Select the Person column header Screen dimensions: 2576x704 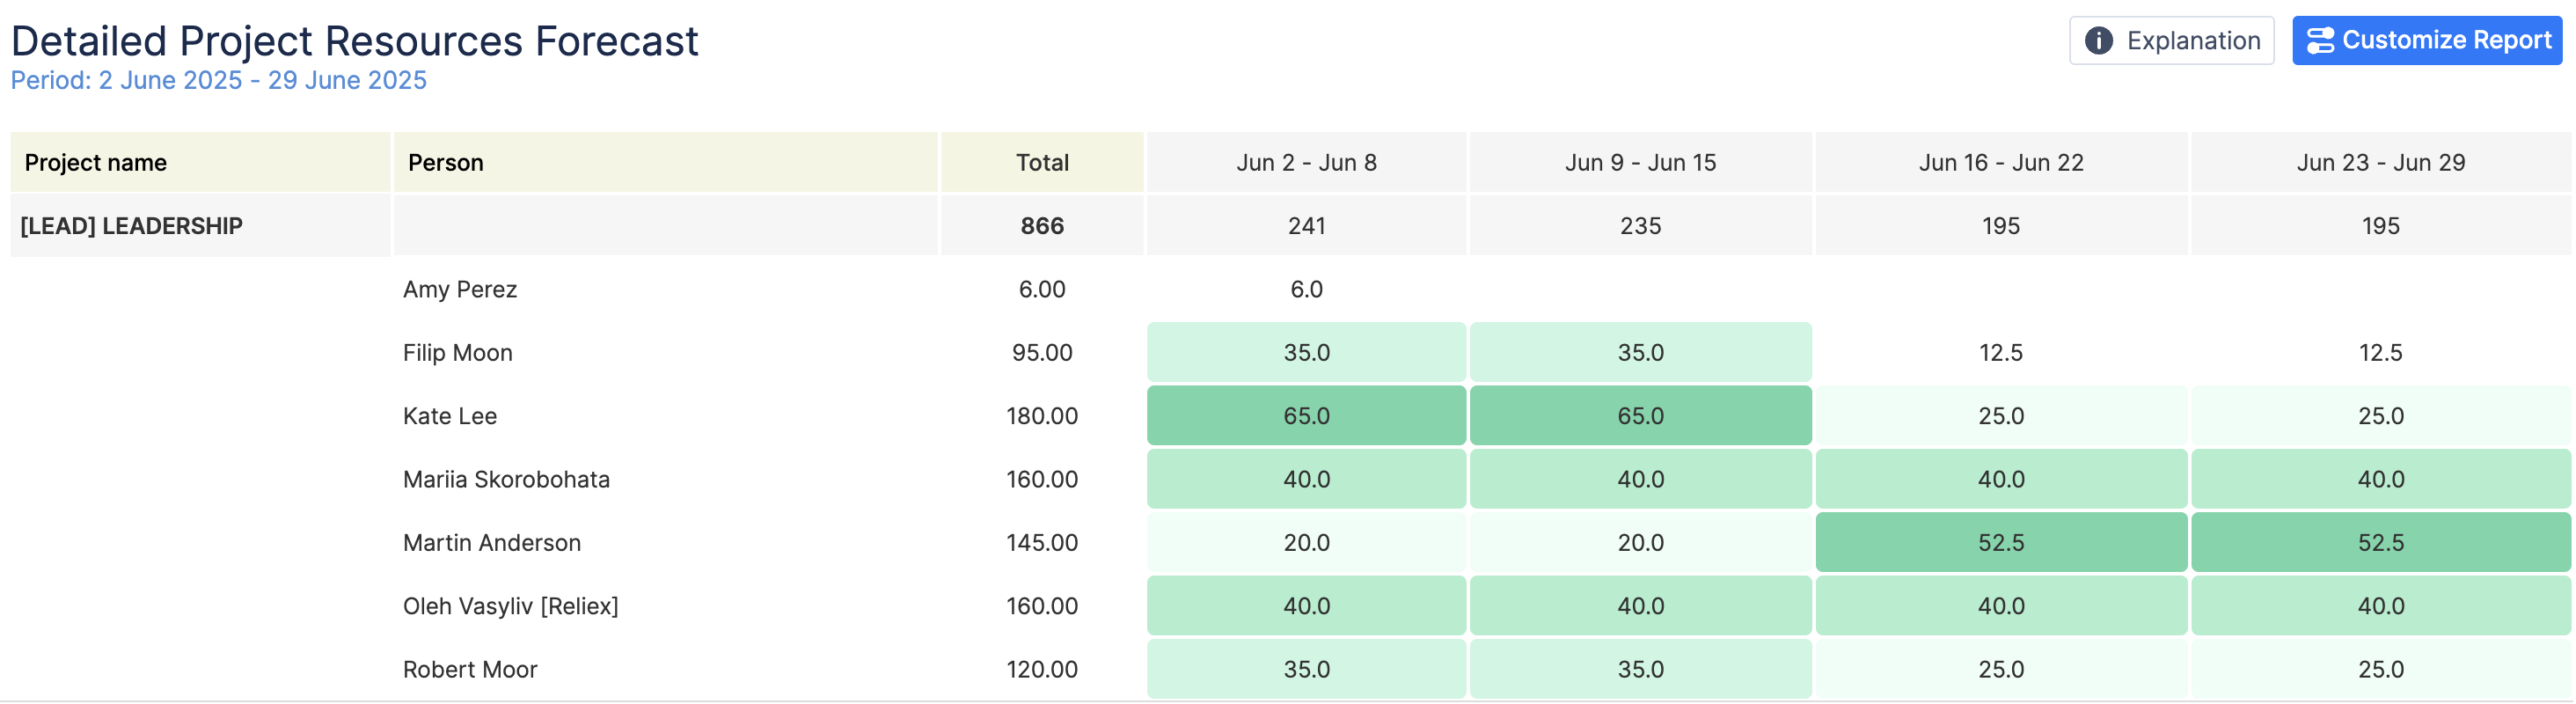click(x=446, y=163)
